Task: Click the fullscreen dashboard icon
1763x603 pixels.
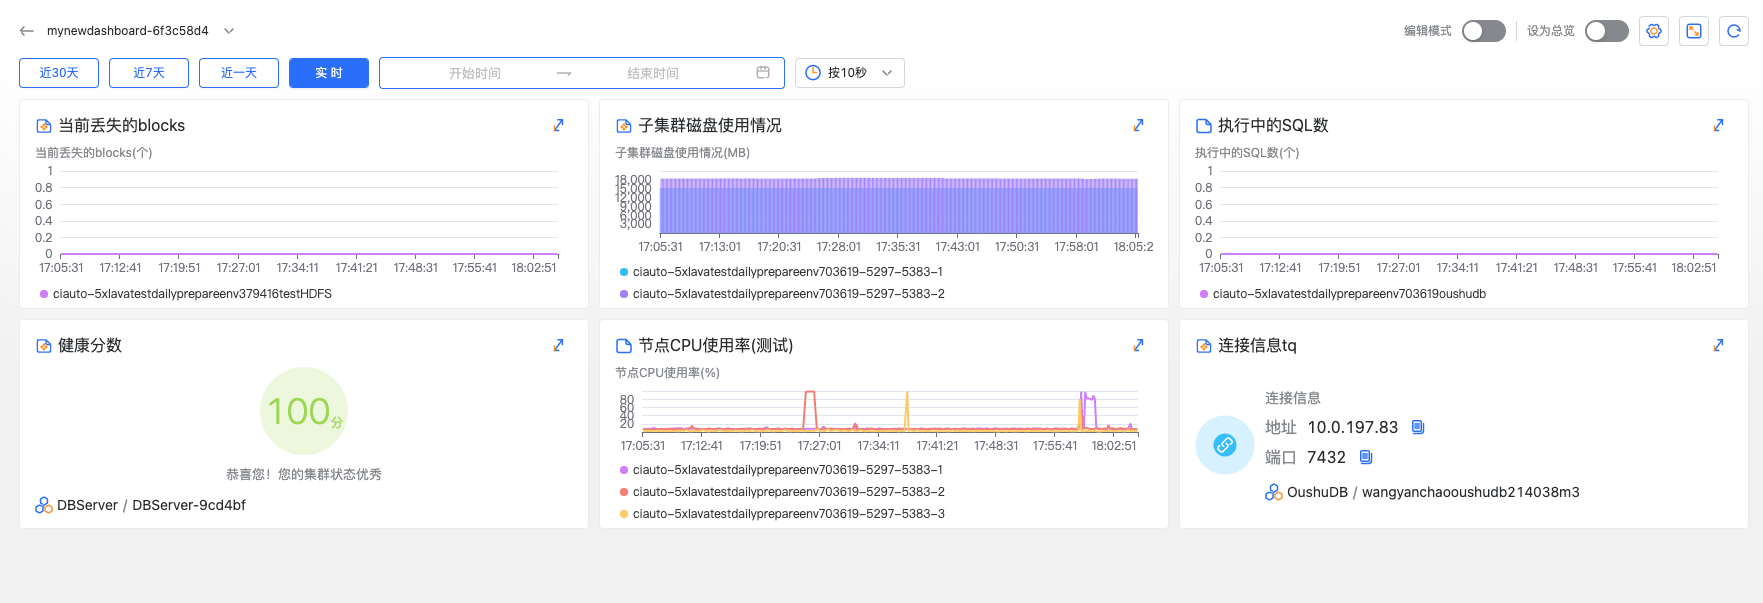Action: click(x=1694, y=31)
